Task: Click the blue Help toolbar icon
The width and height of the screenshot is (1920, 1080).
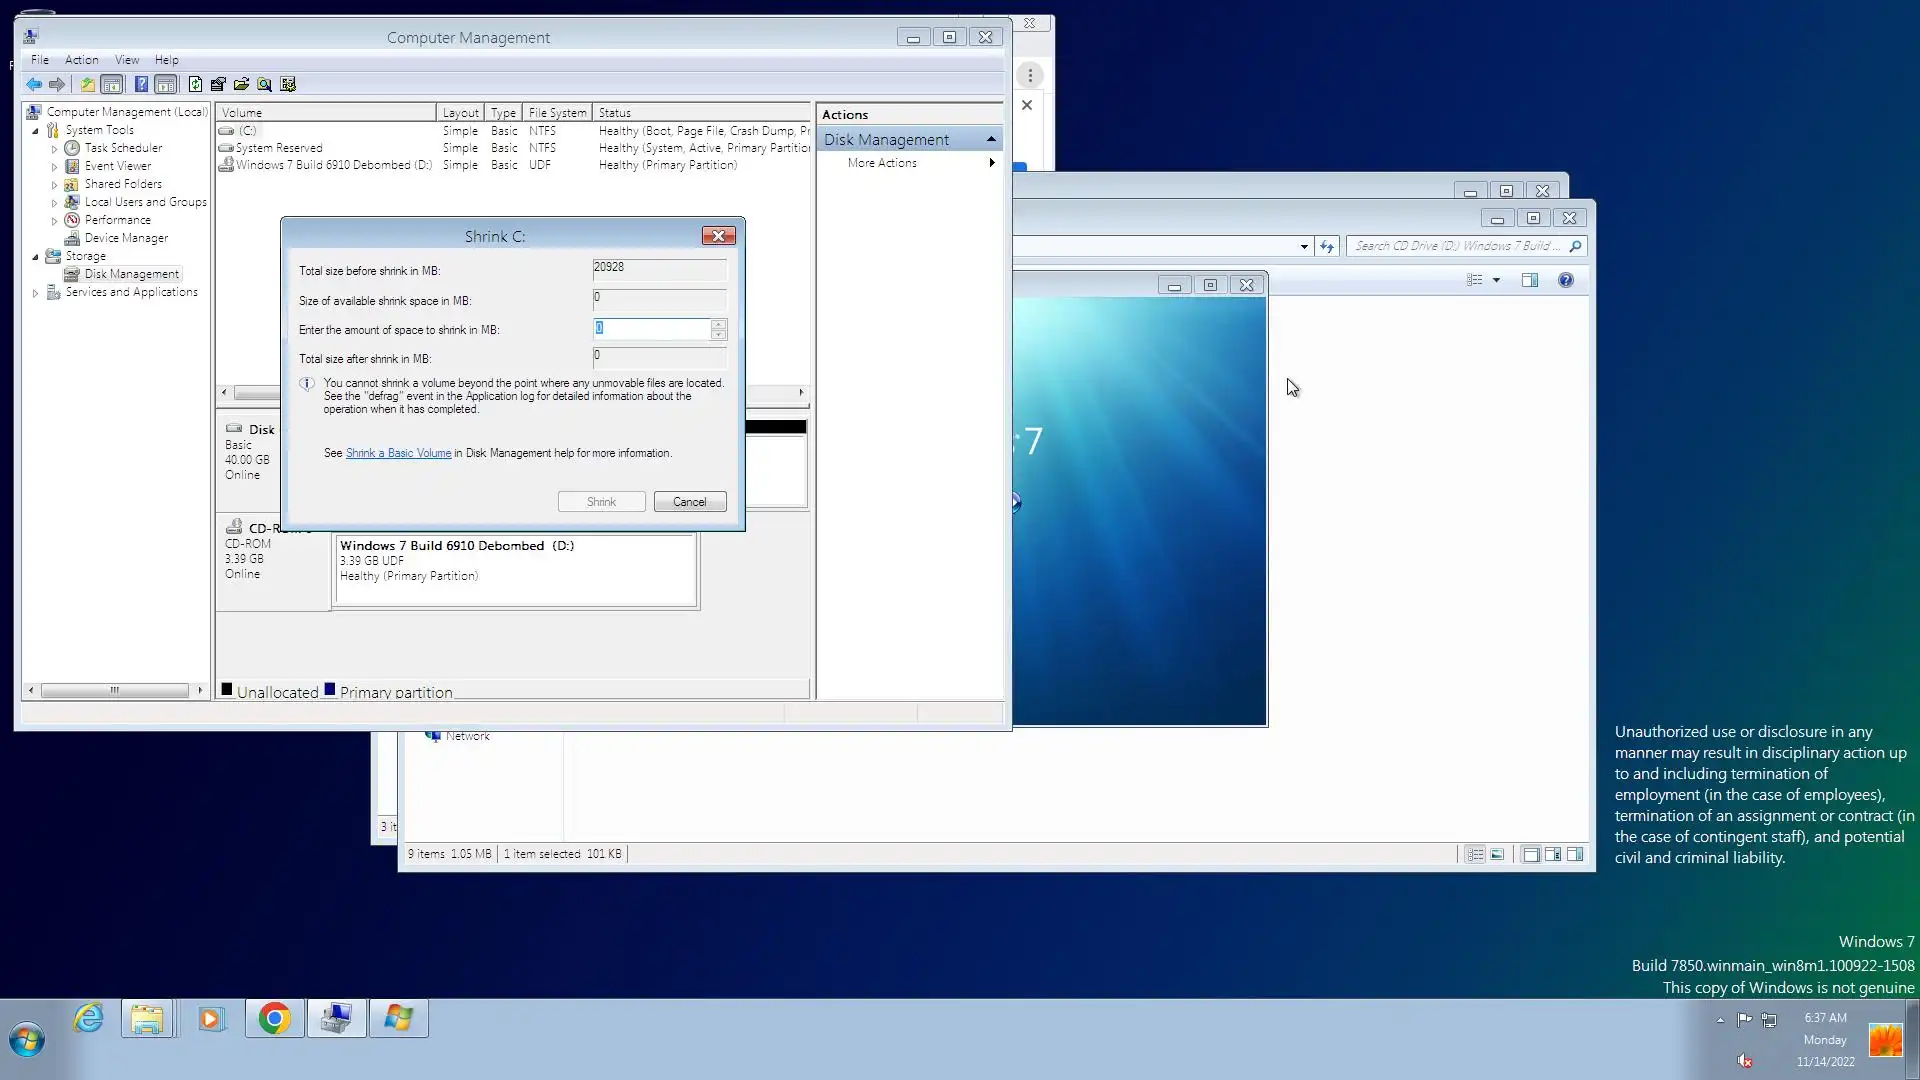Action: (x=141, y=85)
